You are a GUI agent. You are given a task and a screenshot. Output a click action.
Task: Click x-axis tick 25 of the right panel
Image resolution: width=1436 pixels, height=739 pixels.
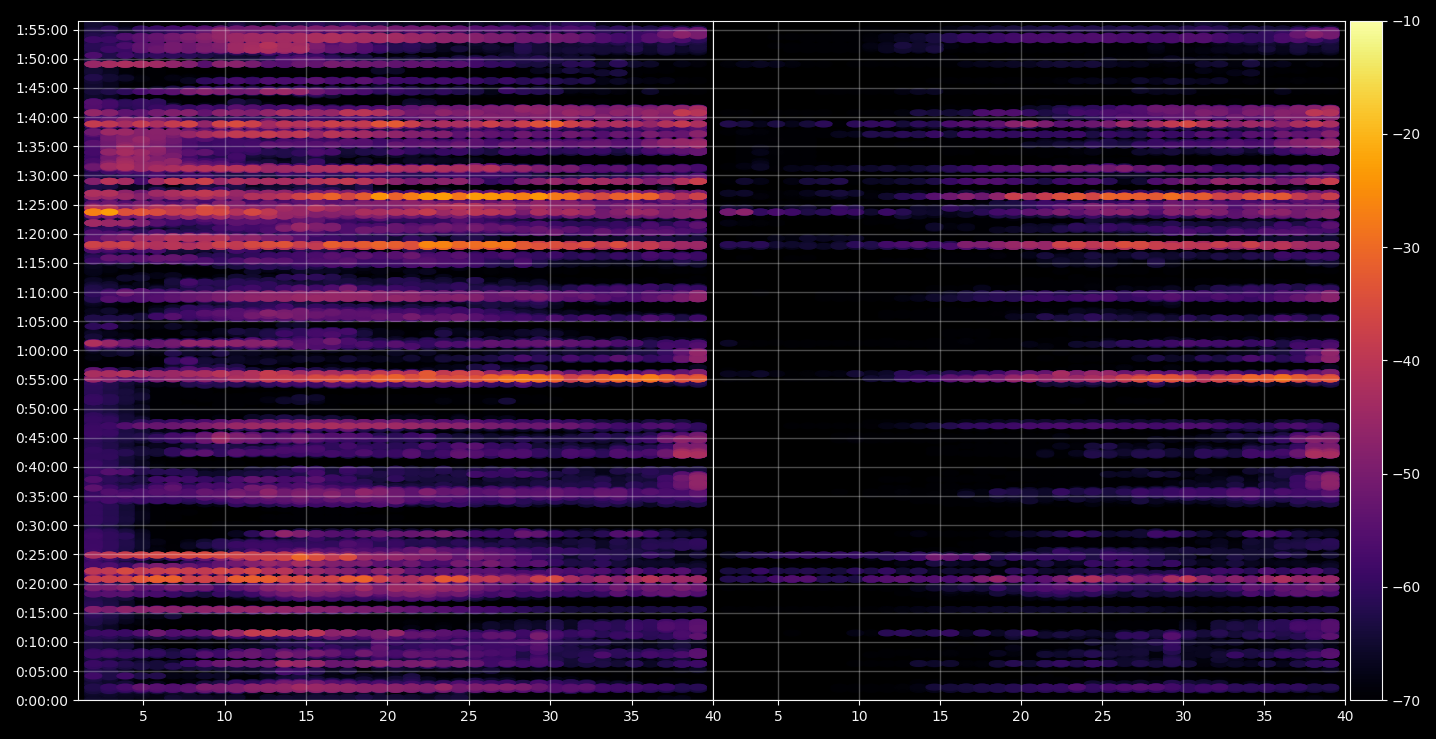tap(1102, 716)
